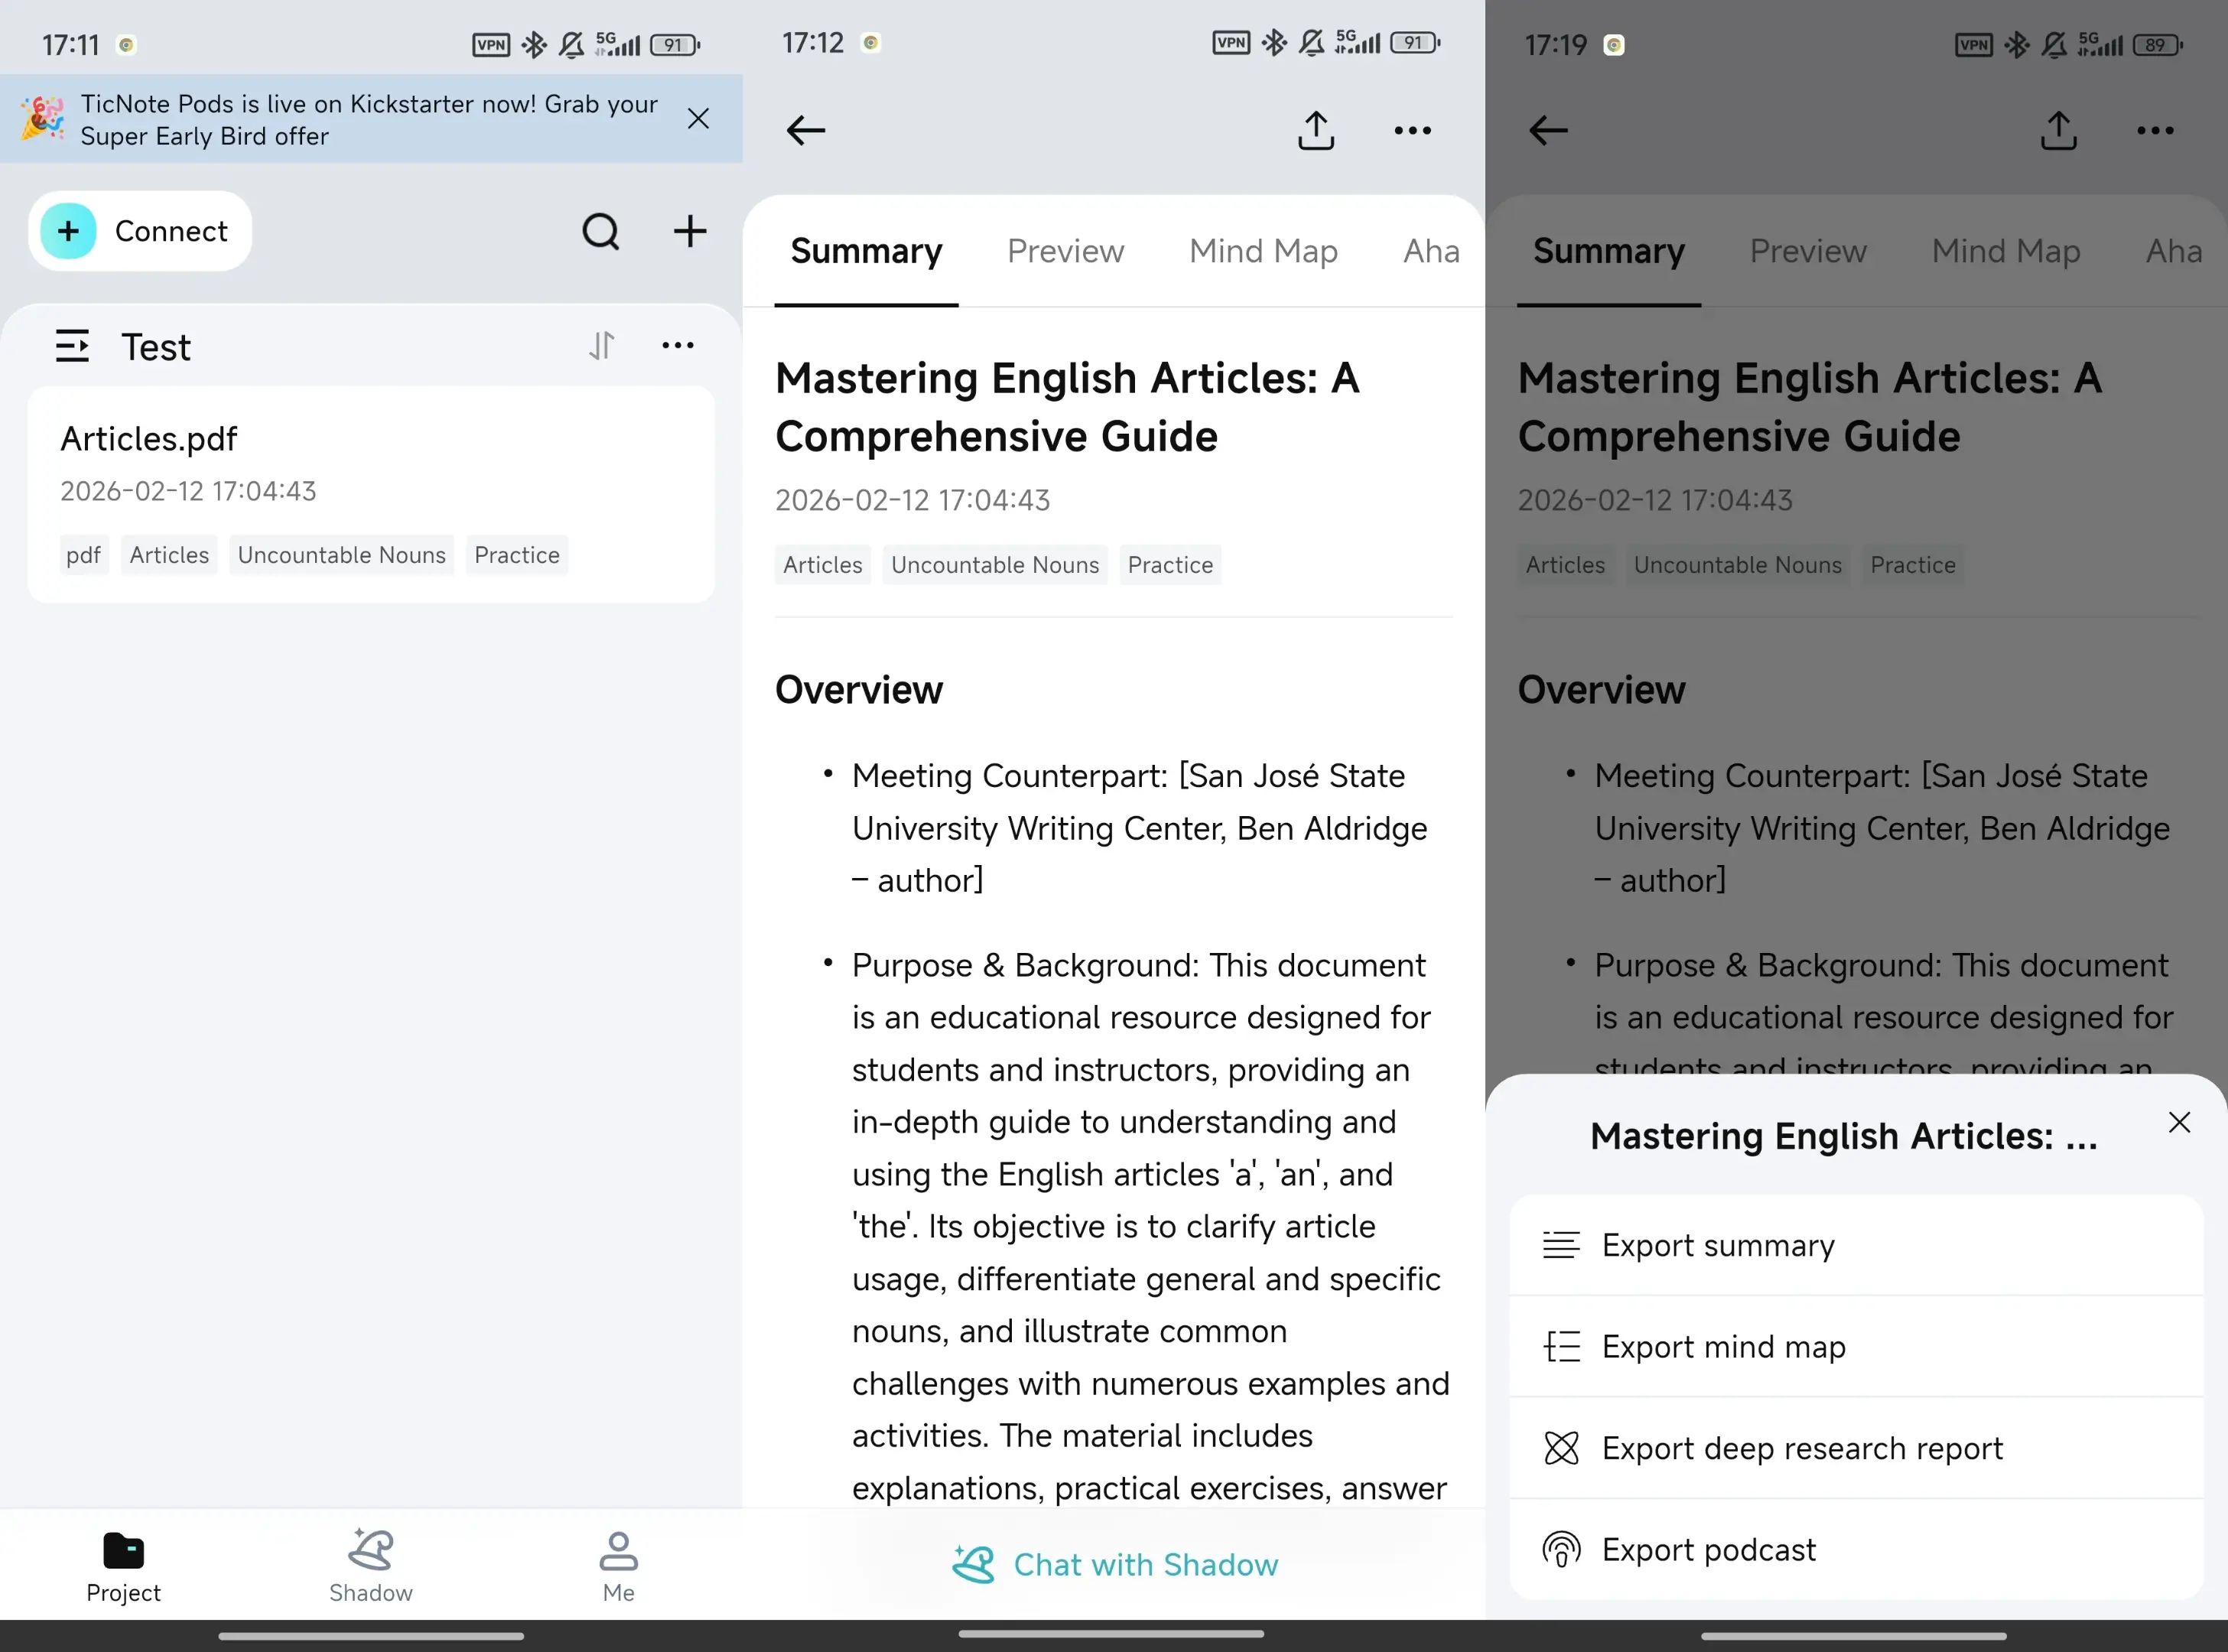Open the Test project's three-dot menu
This screenshot has width=2228, height=1652.
point(677,345)
